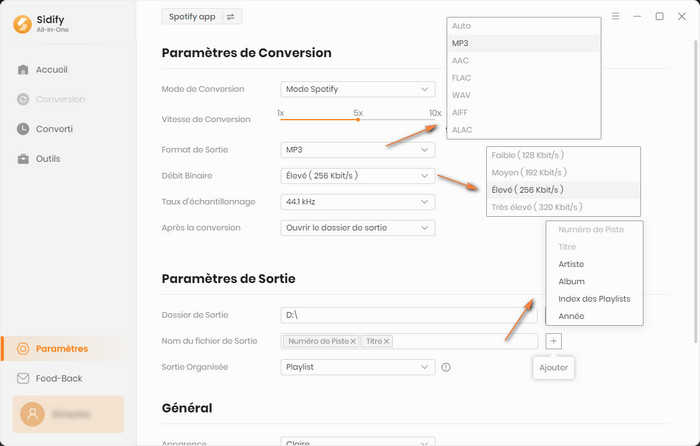Switch source using Spotify app button
This screenshot has width=700, height=446.
coord(201,17)
